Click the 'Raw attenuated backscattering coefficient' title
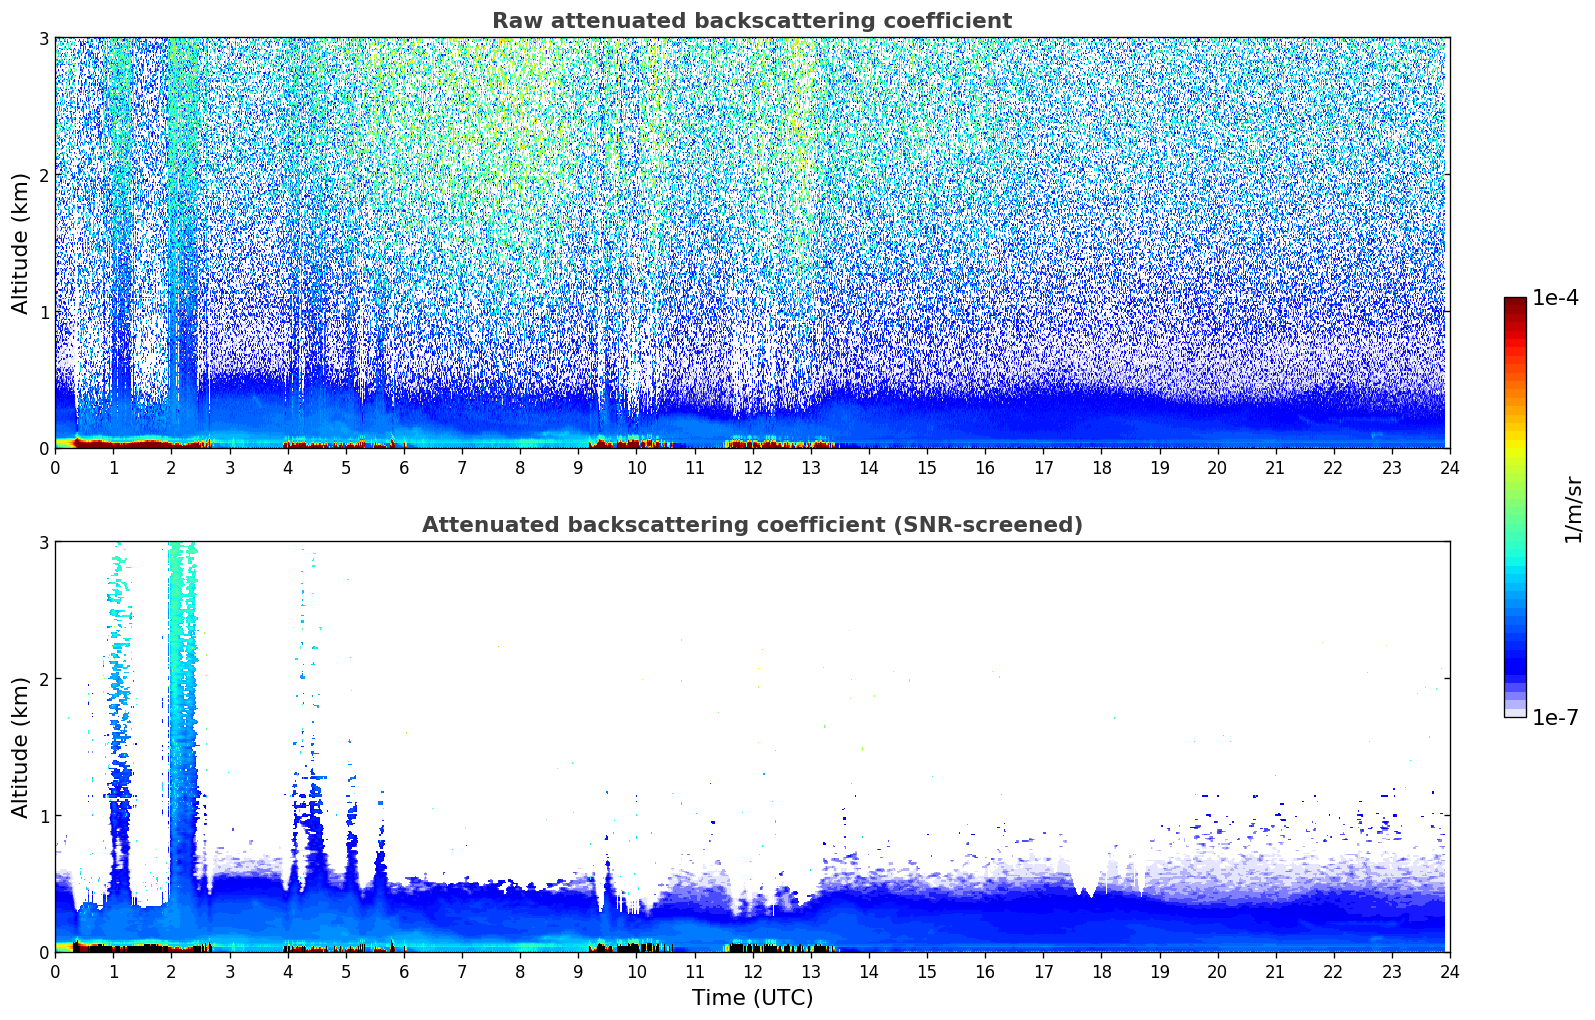The width and height of the screenshot is (1595, 1020). pyautogui.click(x=752, y=21)
